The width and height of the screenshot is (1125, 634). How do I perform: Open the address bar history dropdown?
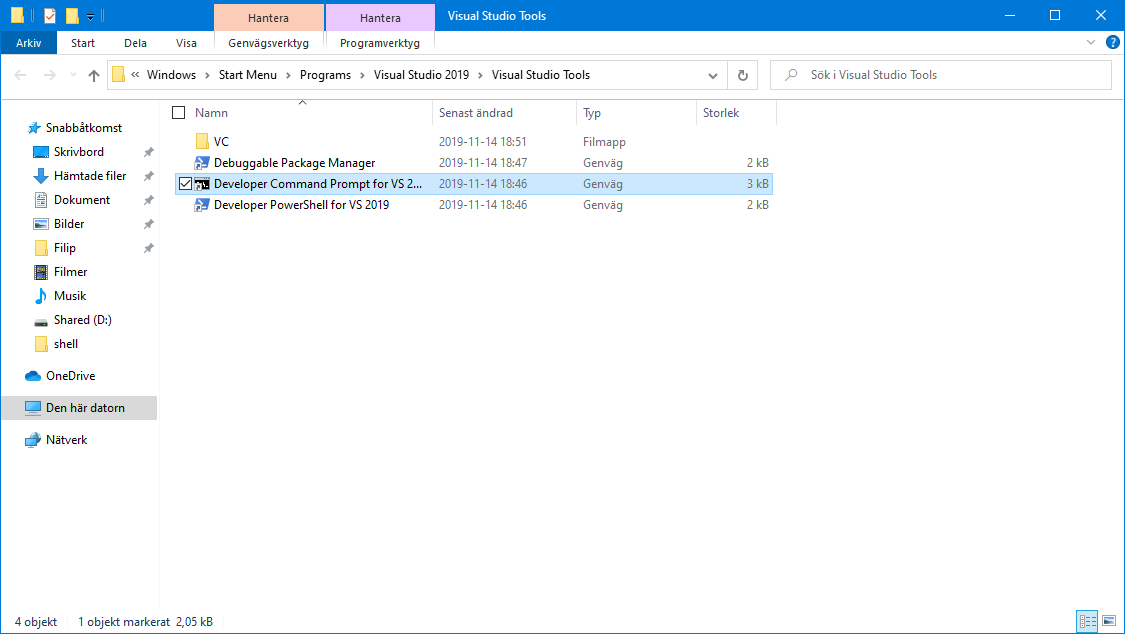tap(712, 75)
